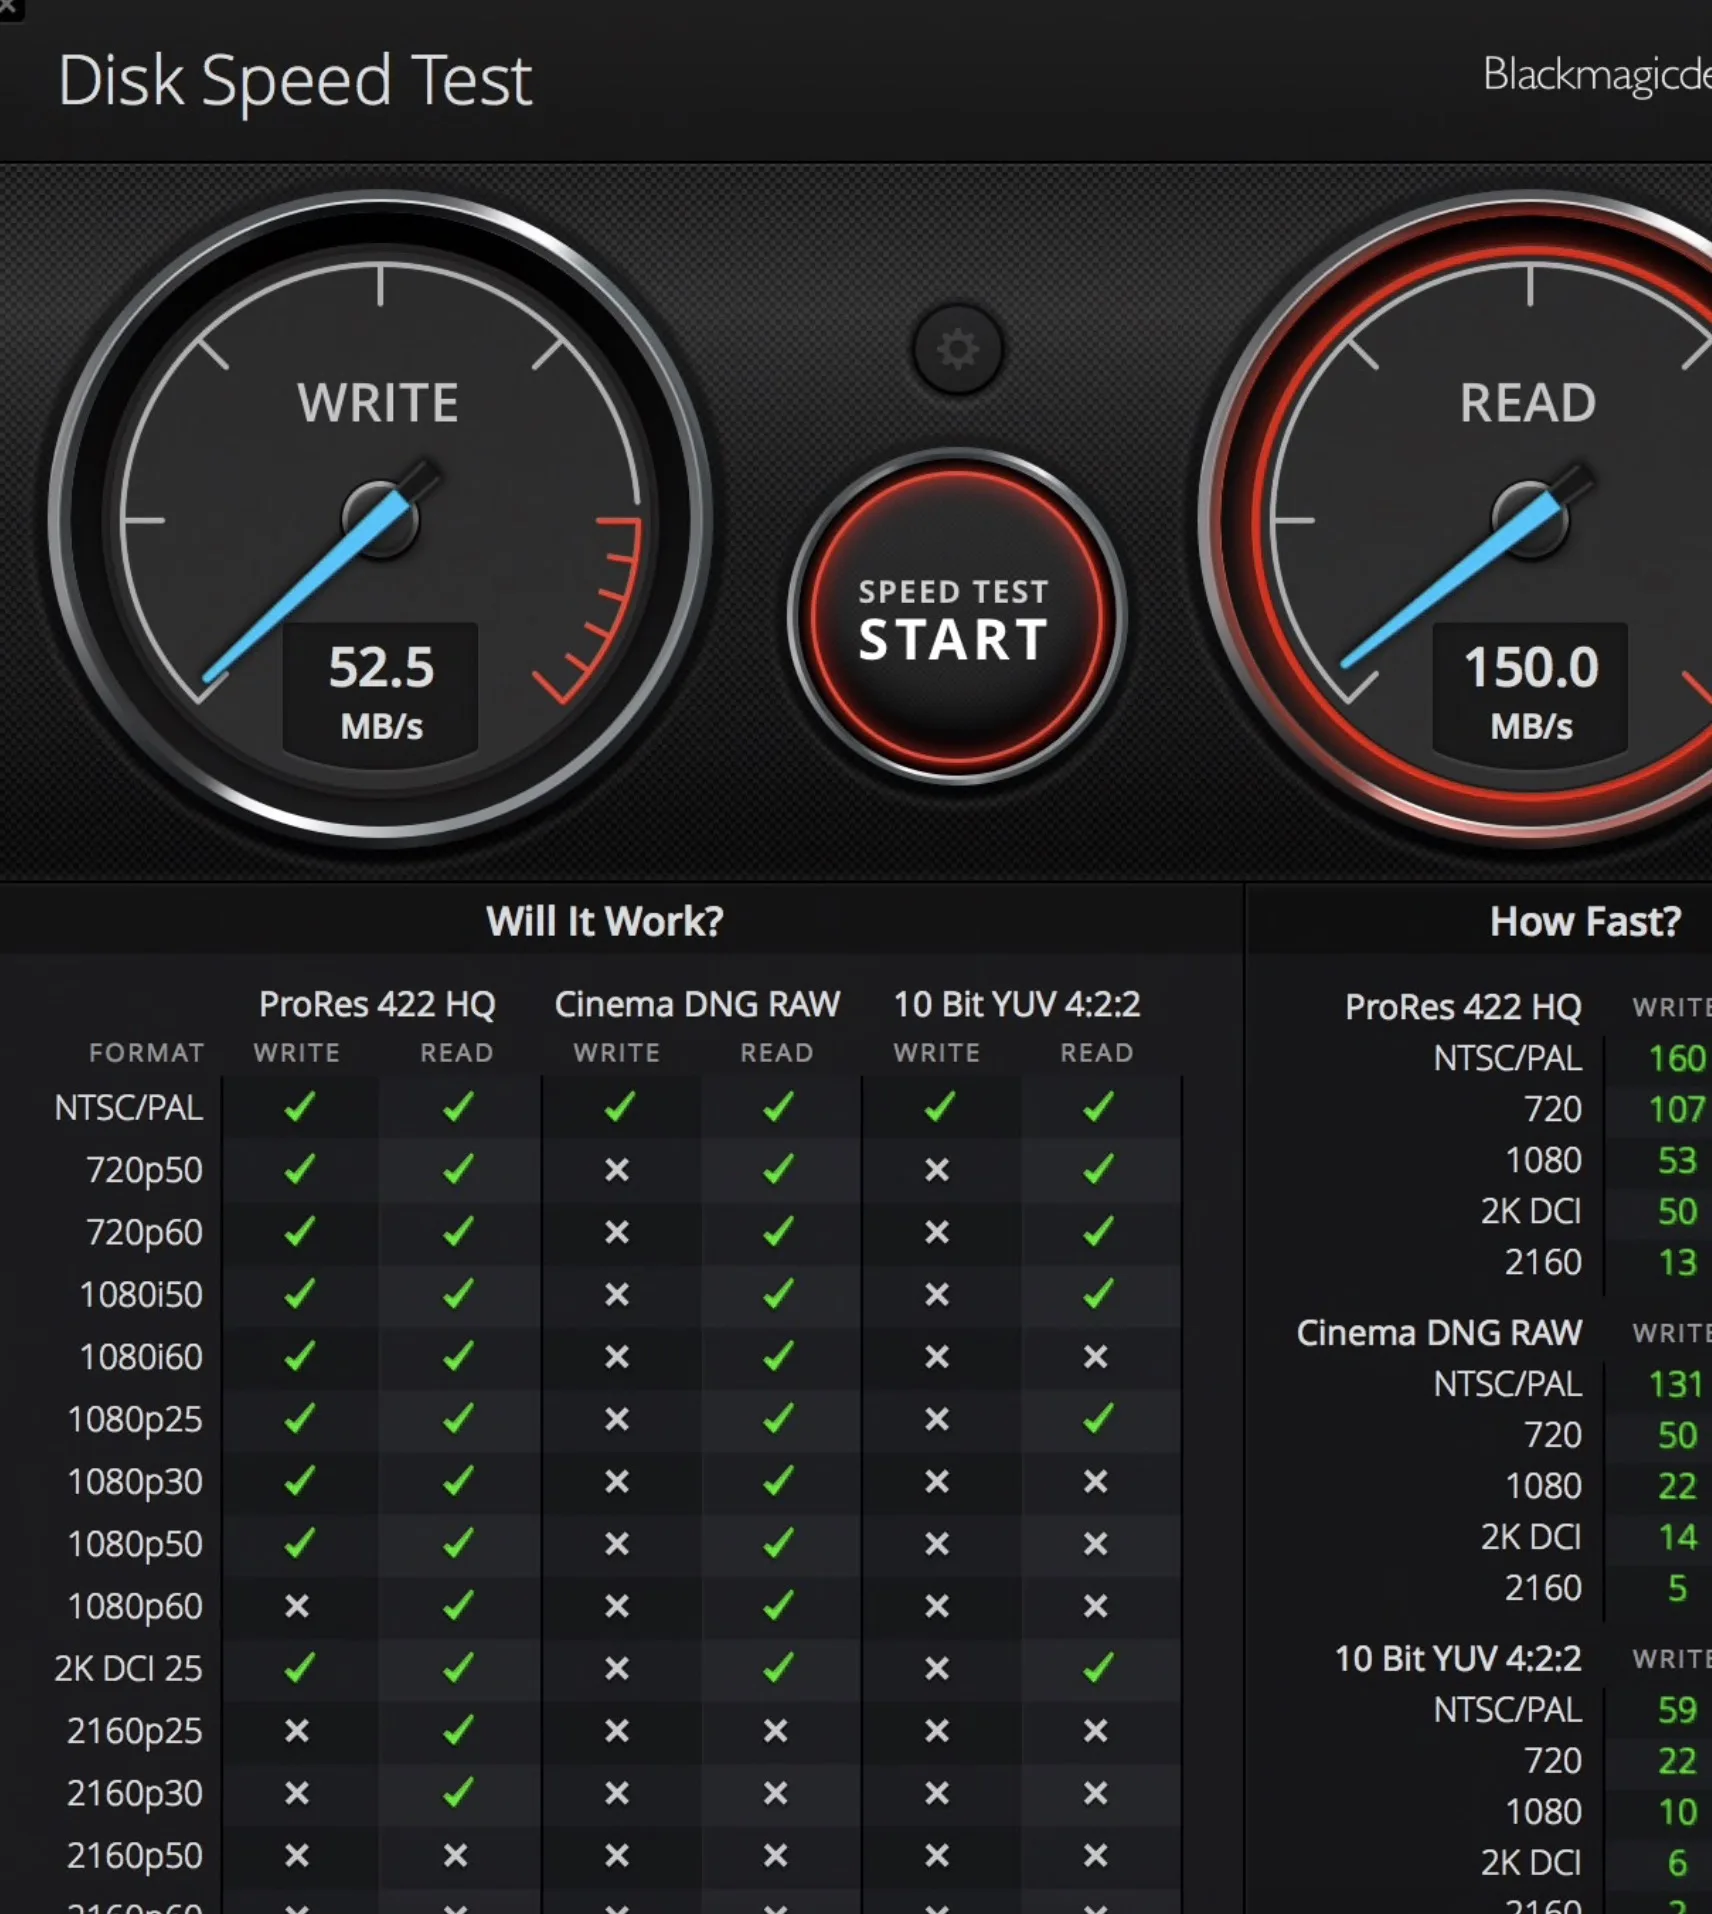1712x1914 pixels.
Task: Click 2160p30 ProRes 422 HQ read checkmark
Action: (x=458, y=1793)
